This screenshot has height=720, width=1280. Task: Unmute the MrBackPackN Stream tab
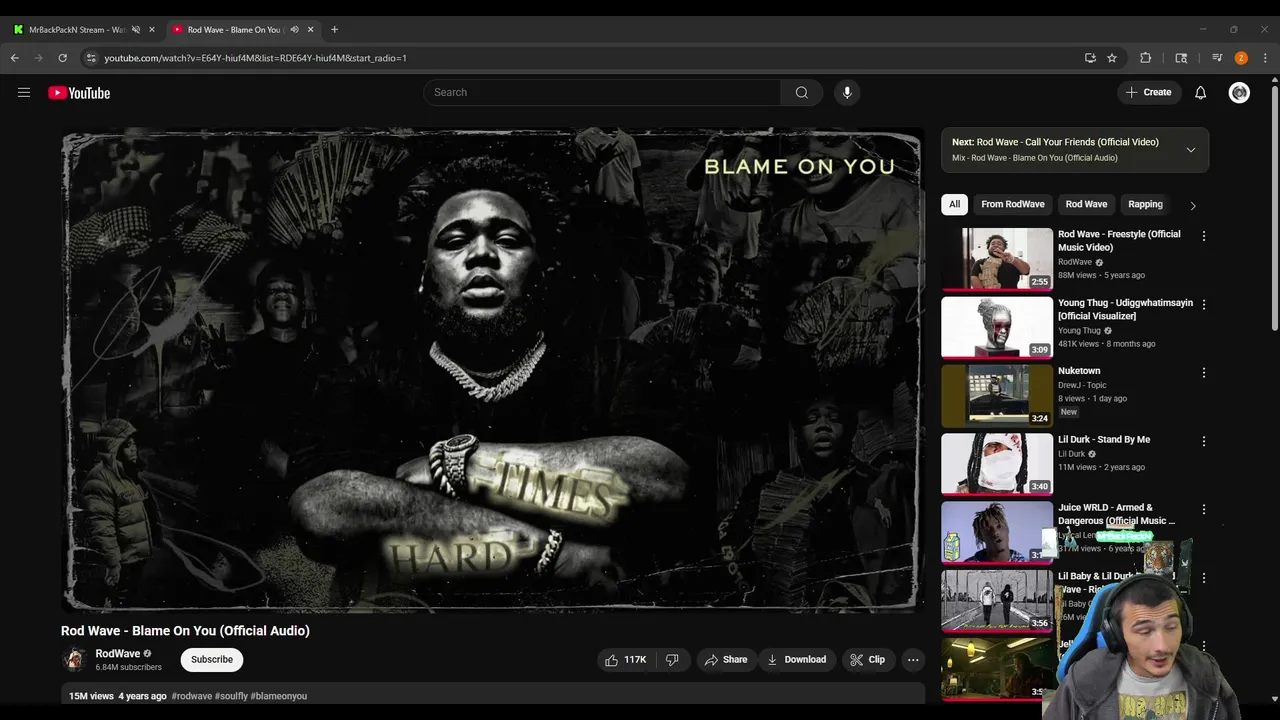[136, 29]
